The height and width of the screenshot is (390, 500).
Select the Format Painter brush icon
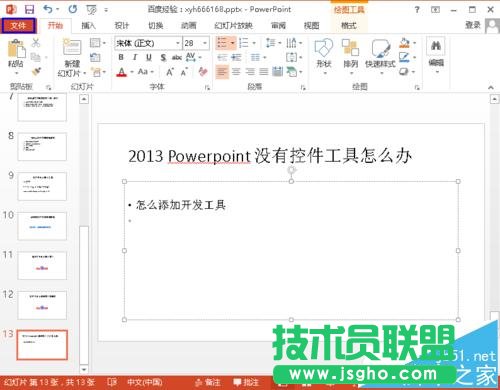(36, 71)
